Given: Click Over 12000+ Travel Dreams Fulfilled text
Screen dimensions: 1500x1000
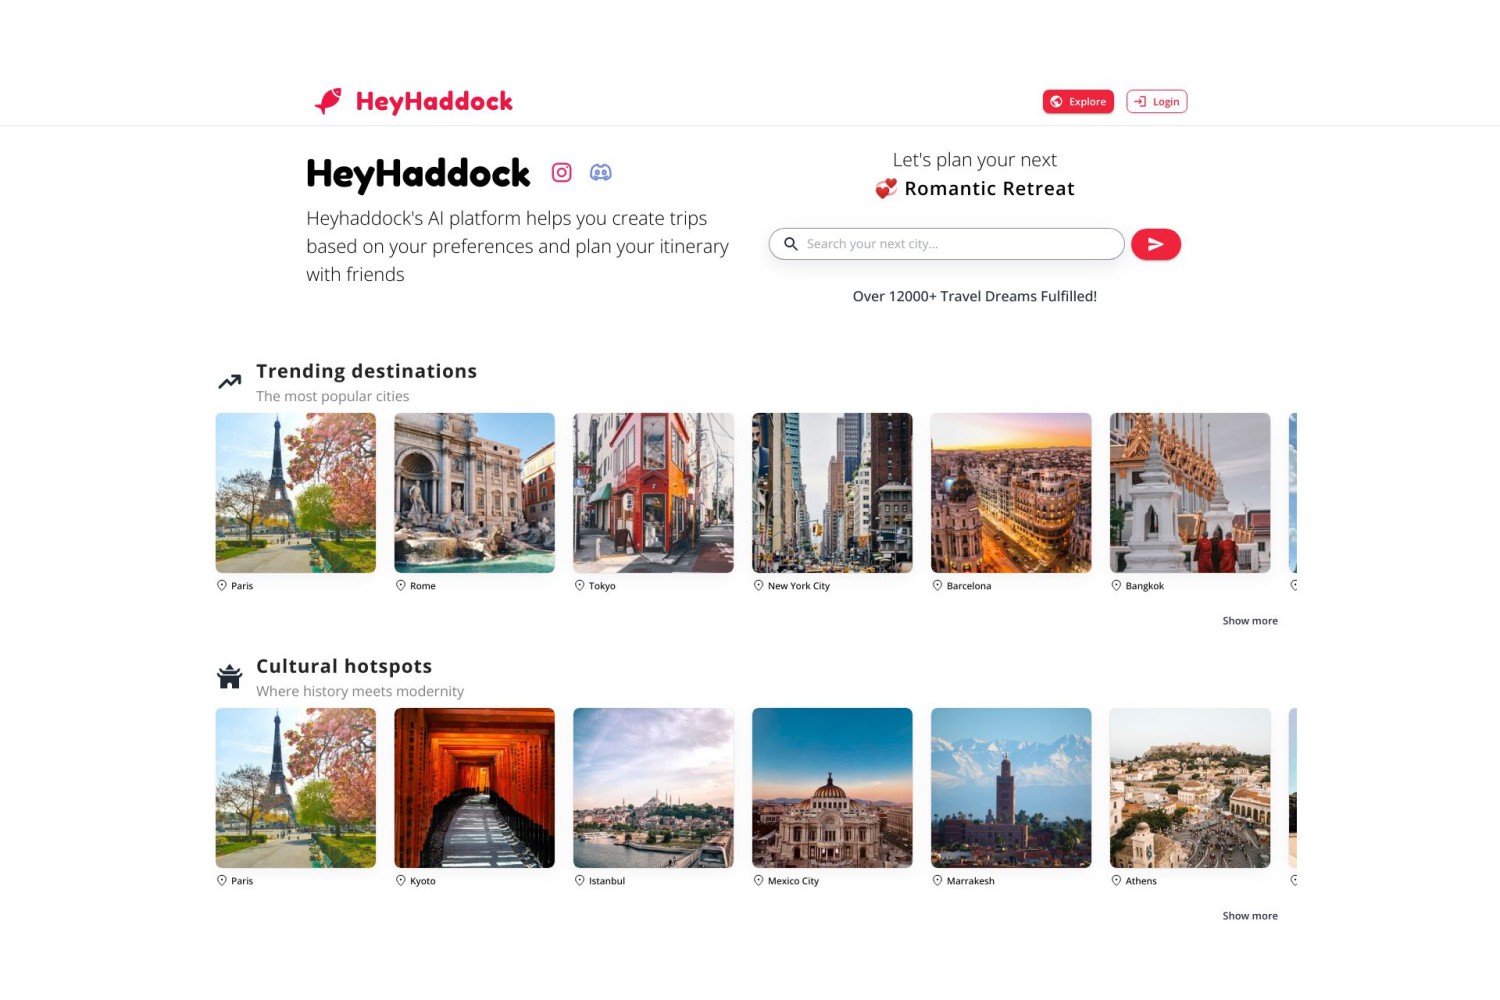Looking at the screenshot, I should [x=975, y=297].
